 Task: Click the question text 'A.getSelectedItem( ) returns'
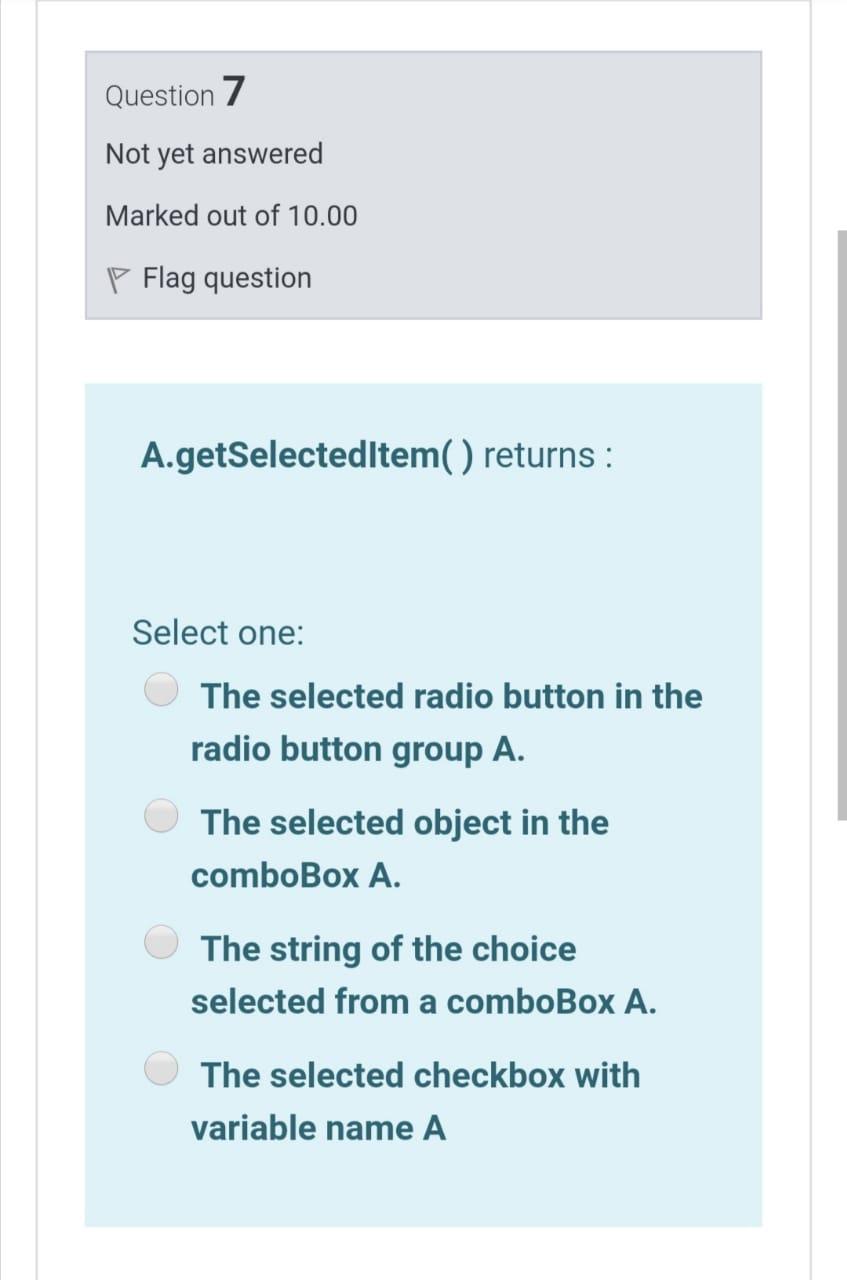[x=375, y=456]
